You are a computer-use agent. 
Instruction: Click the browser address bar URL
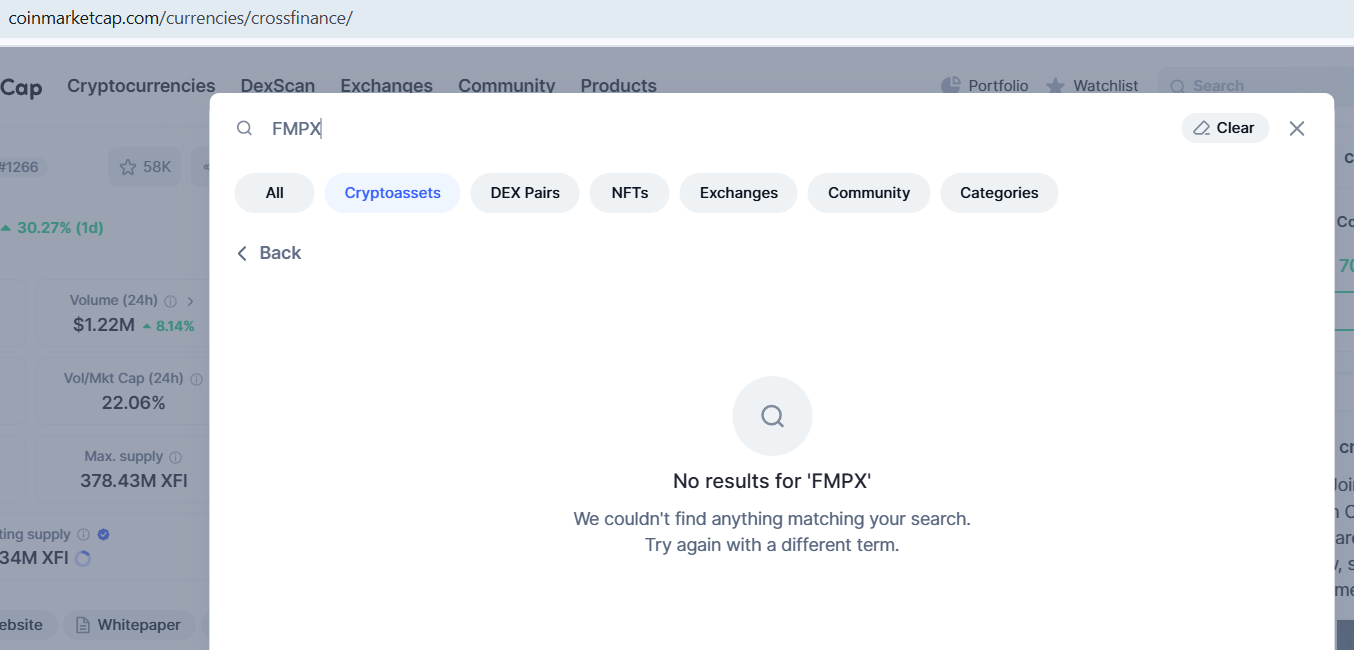coord(180,18)
